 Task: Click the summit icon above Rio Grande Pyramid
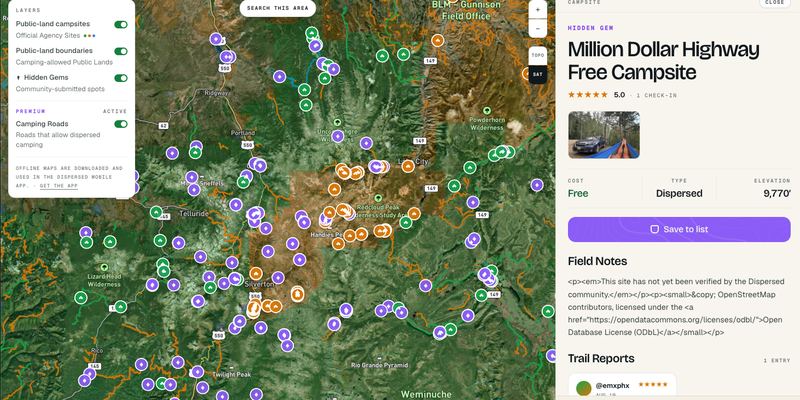click(380, 357)
